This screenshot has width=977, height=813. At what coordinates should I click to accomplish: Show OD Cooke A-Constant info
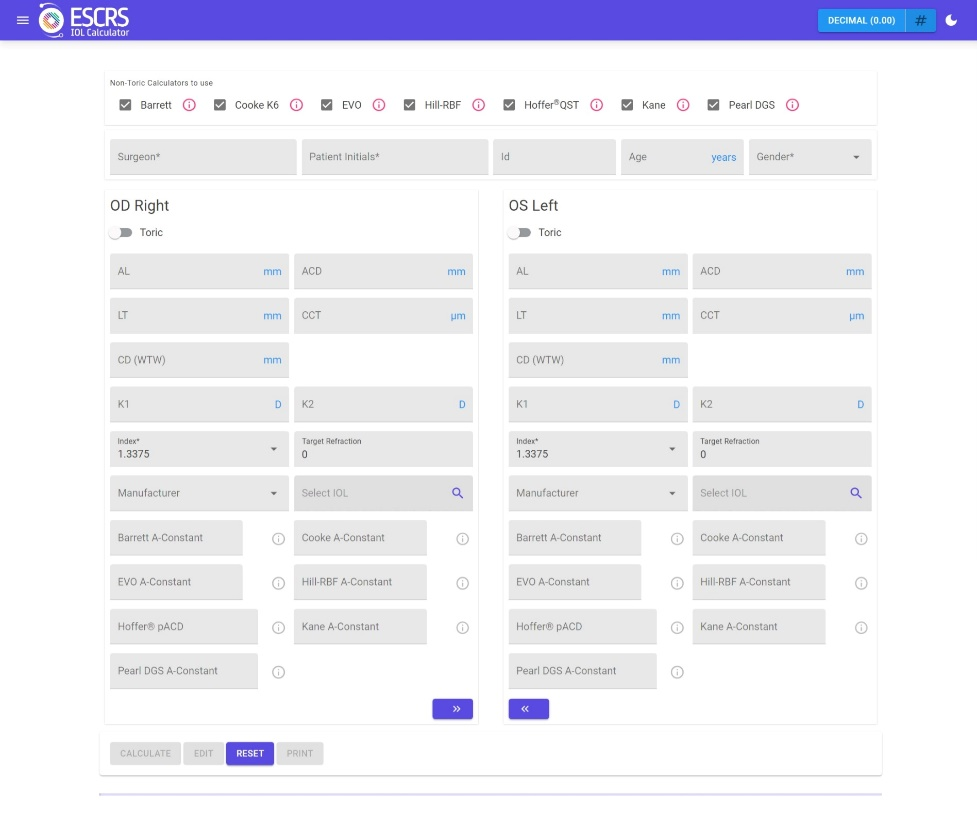tap(462, 539)
